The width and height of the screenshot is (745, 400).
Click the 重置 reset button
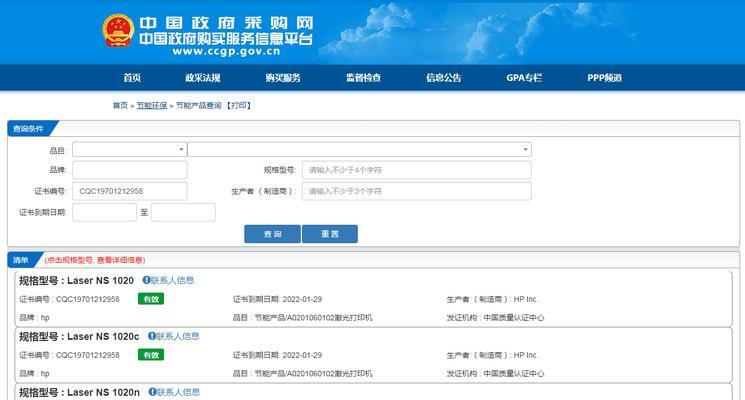[330, 234]
